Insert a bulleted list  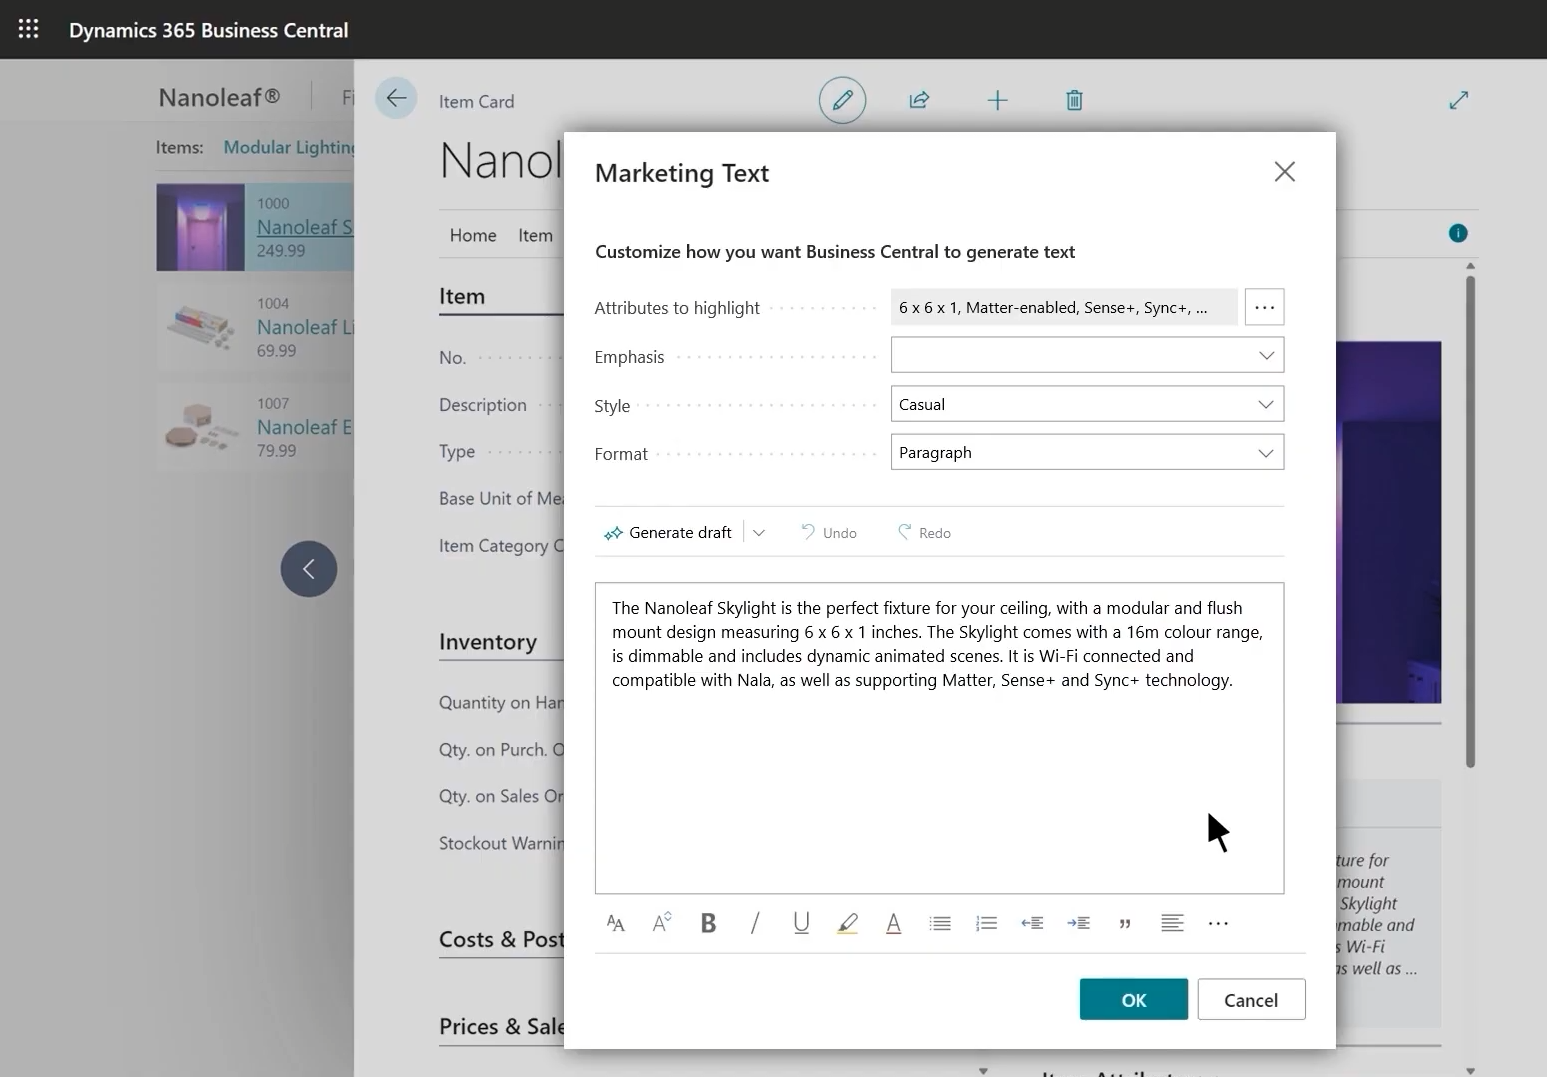(940, 923)
